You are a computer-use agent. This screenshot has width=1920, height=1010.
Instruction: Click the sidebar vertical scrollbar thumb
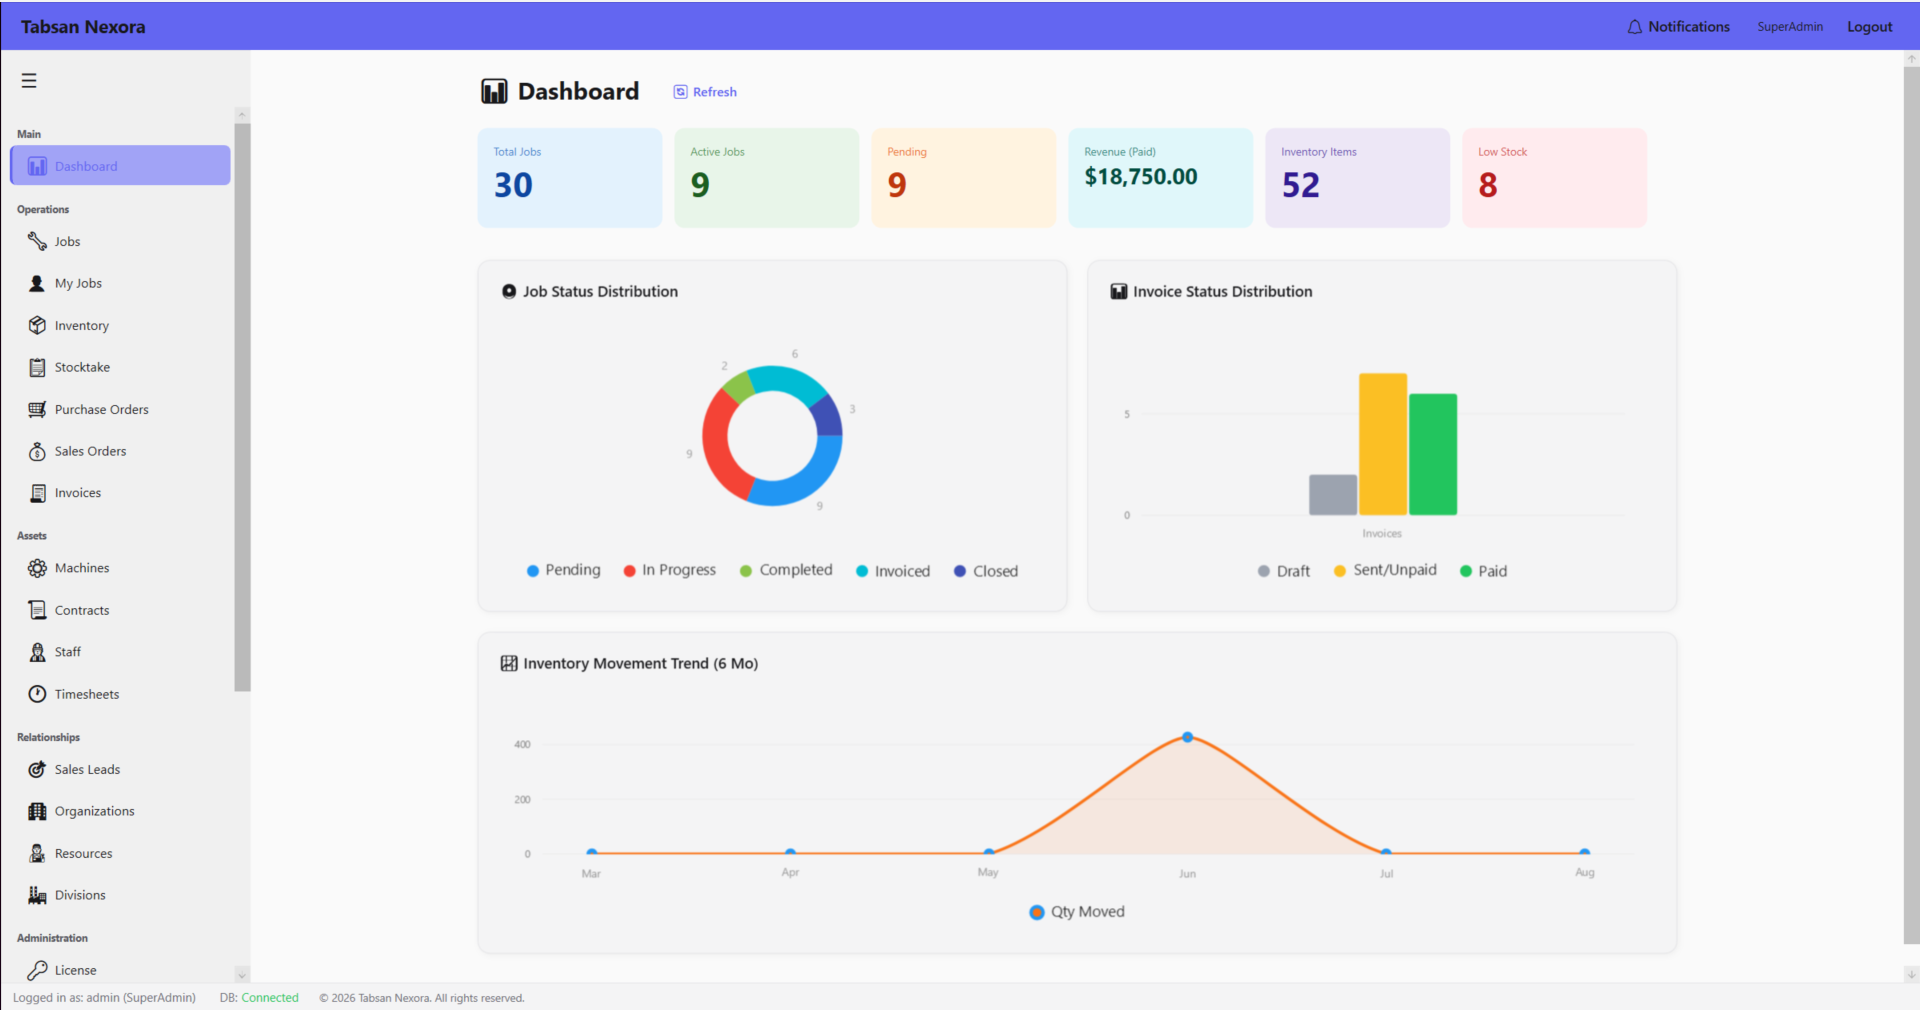click(242, 407)
